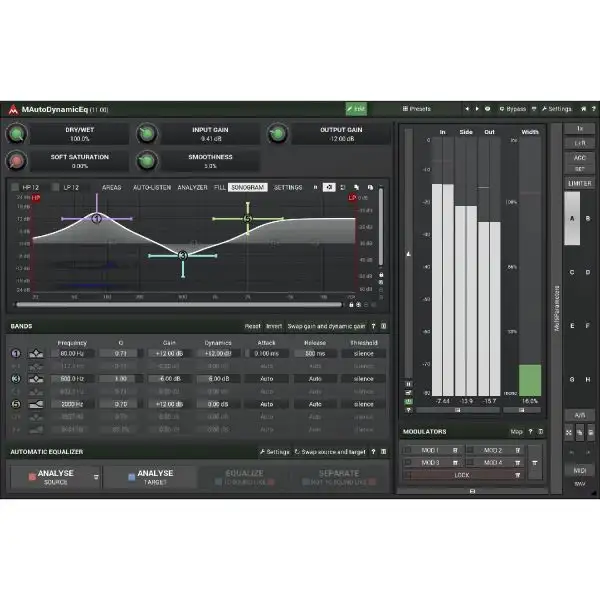600x600 pixels.
Task: Open the Presets dropdown
Action: pos(417,108)
